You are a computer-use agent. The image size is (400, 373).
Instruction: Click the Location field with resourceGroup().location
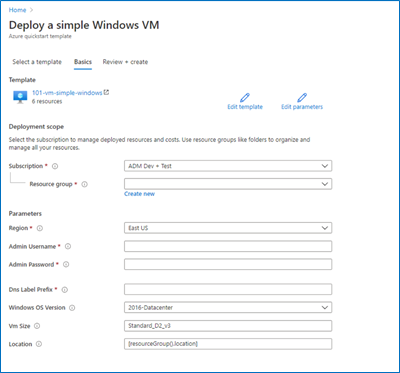pyautogui.click(x=228, y=344)
